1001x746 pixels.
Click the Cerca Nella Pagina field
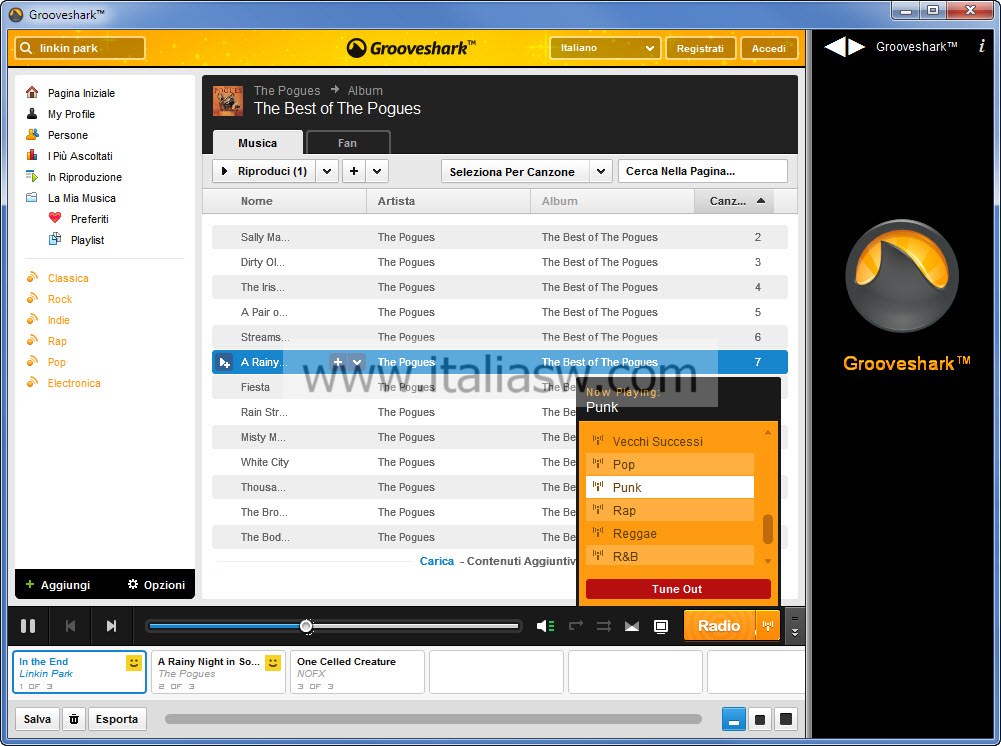click(x=703, y=171)
